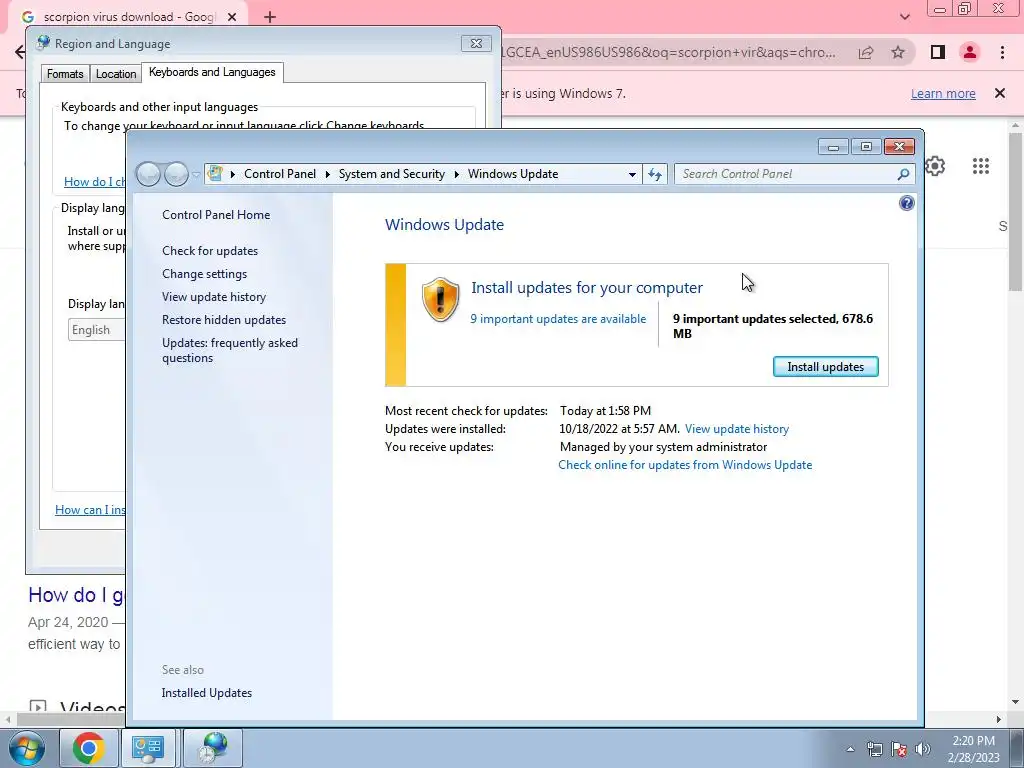The width and height of the screenshot is (1024, 768).
Task: Click the Control Panel back navigation arrow
Action: point(148,174)
